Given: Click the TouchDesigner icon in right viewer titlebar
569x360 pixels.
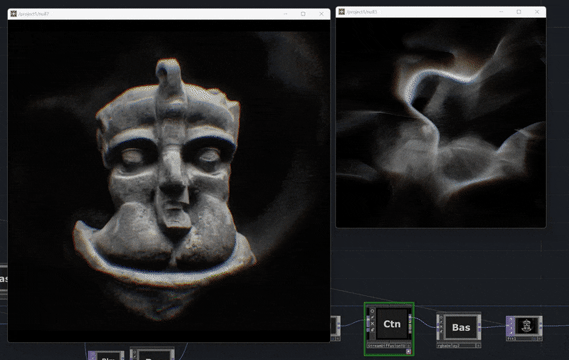Looking at the screenshot, I should 341,12.
